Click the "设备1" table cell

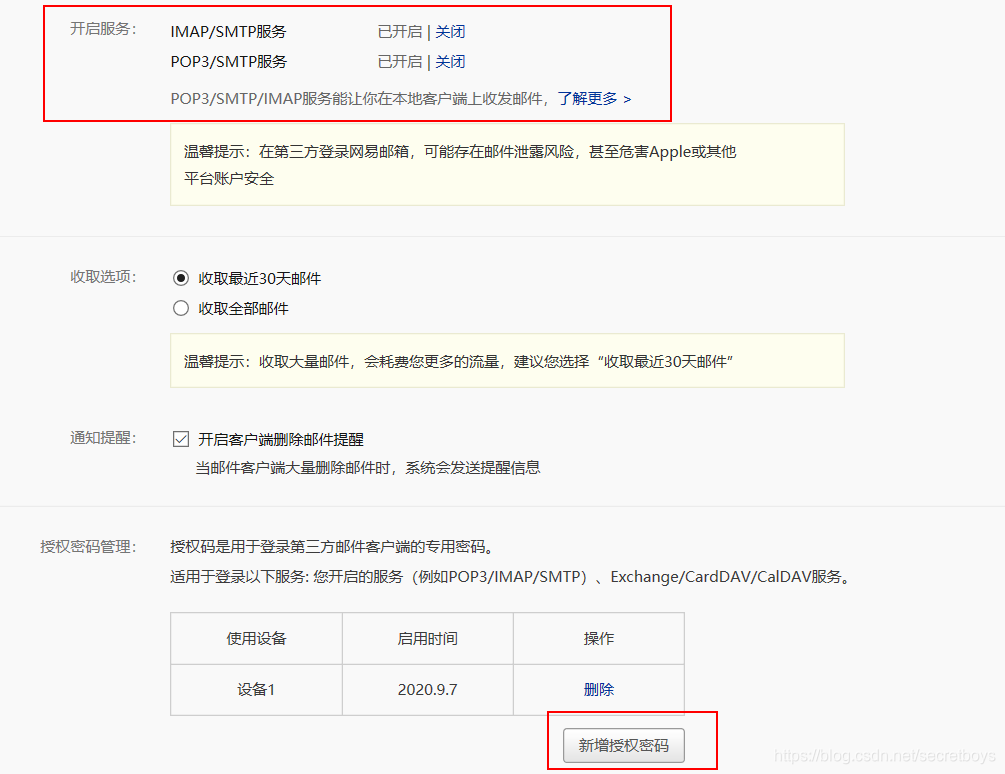click(x=255, y=689)
